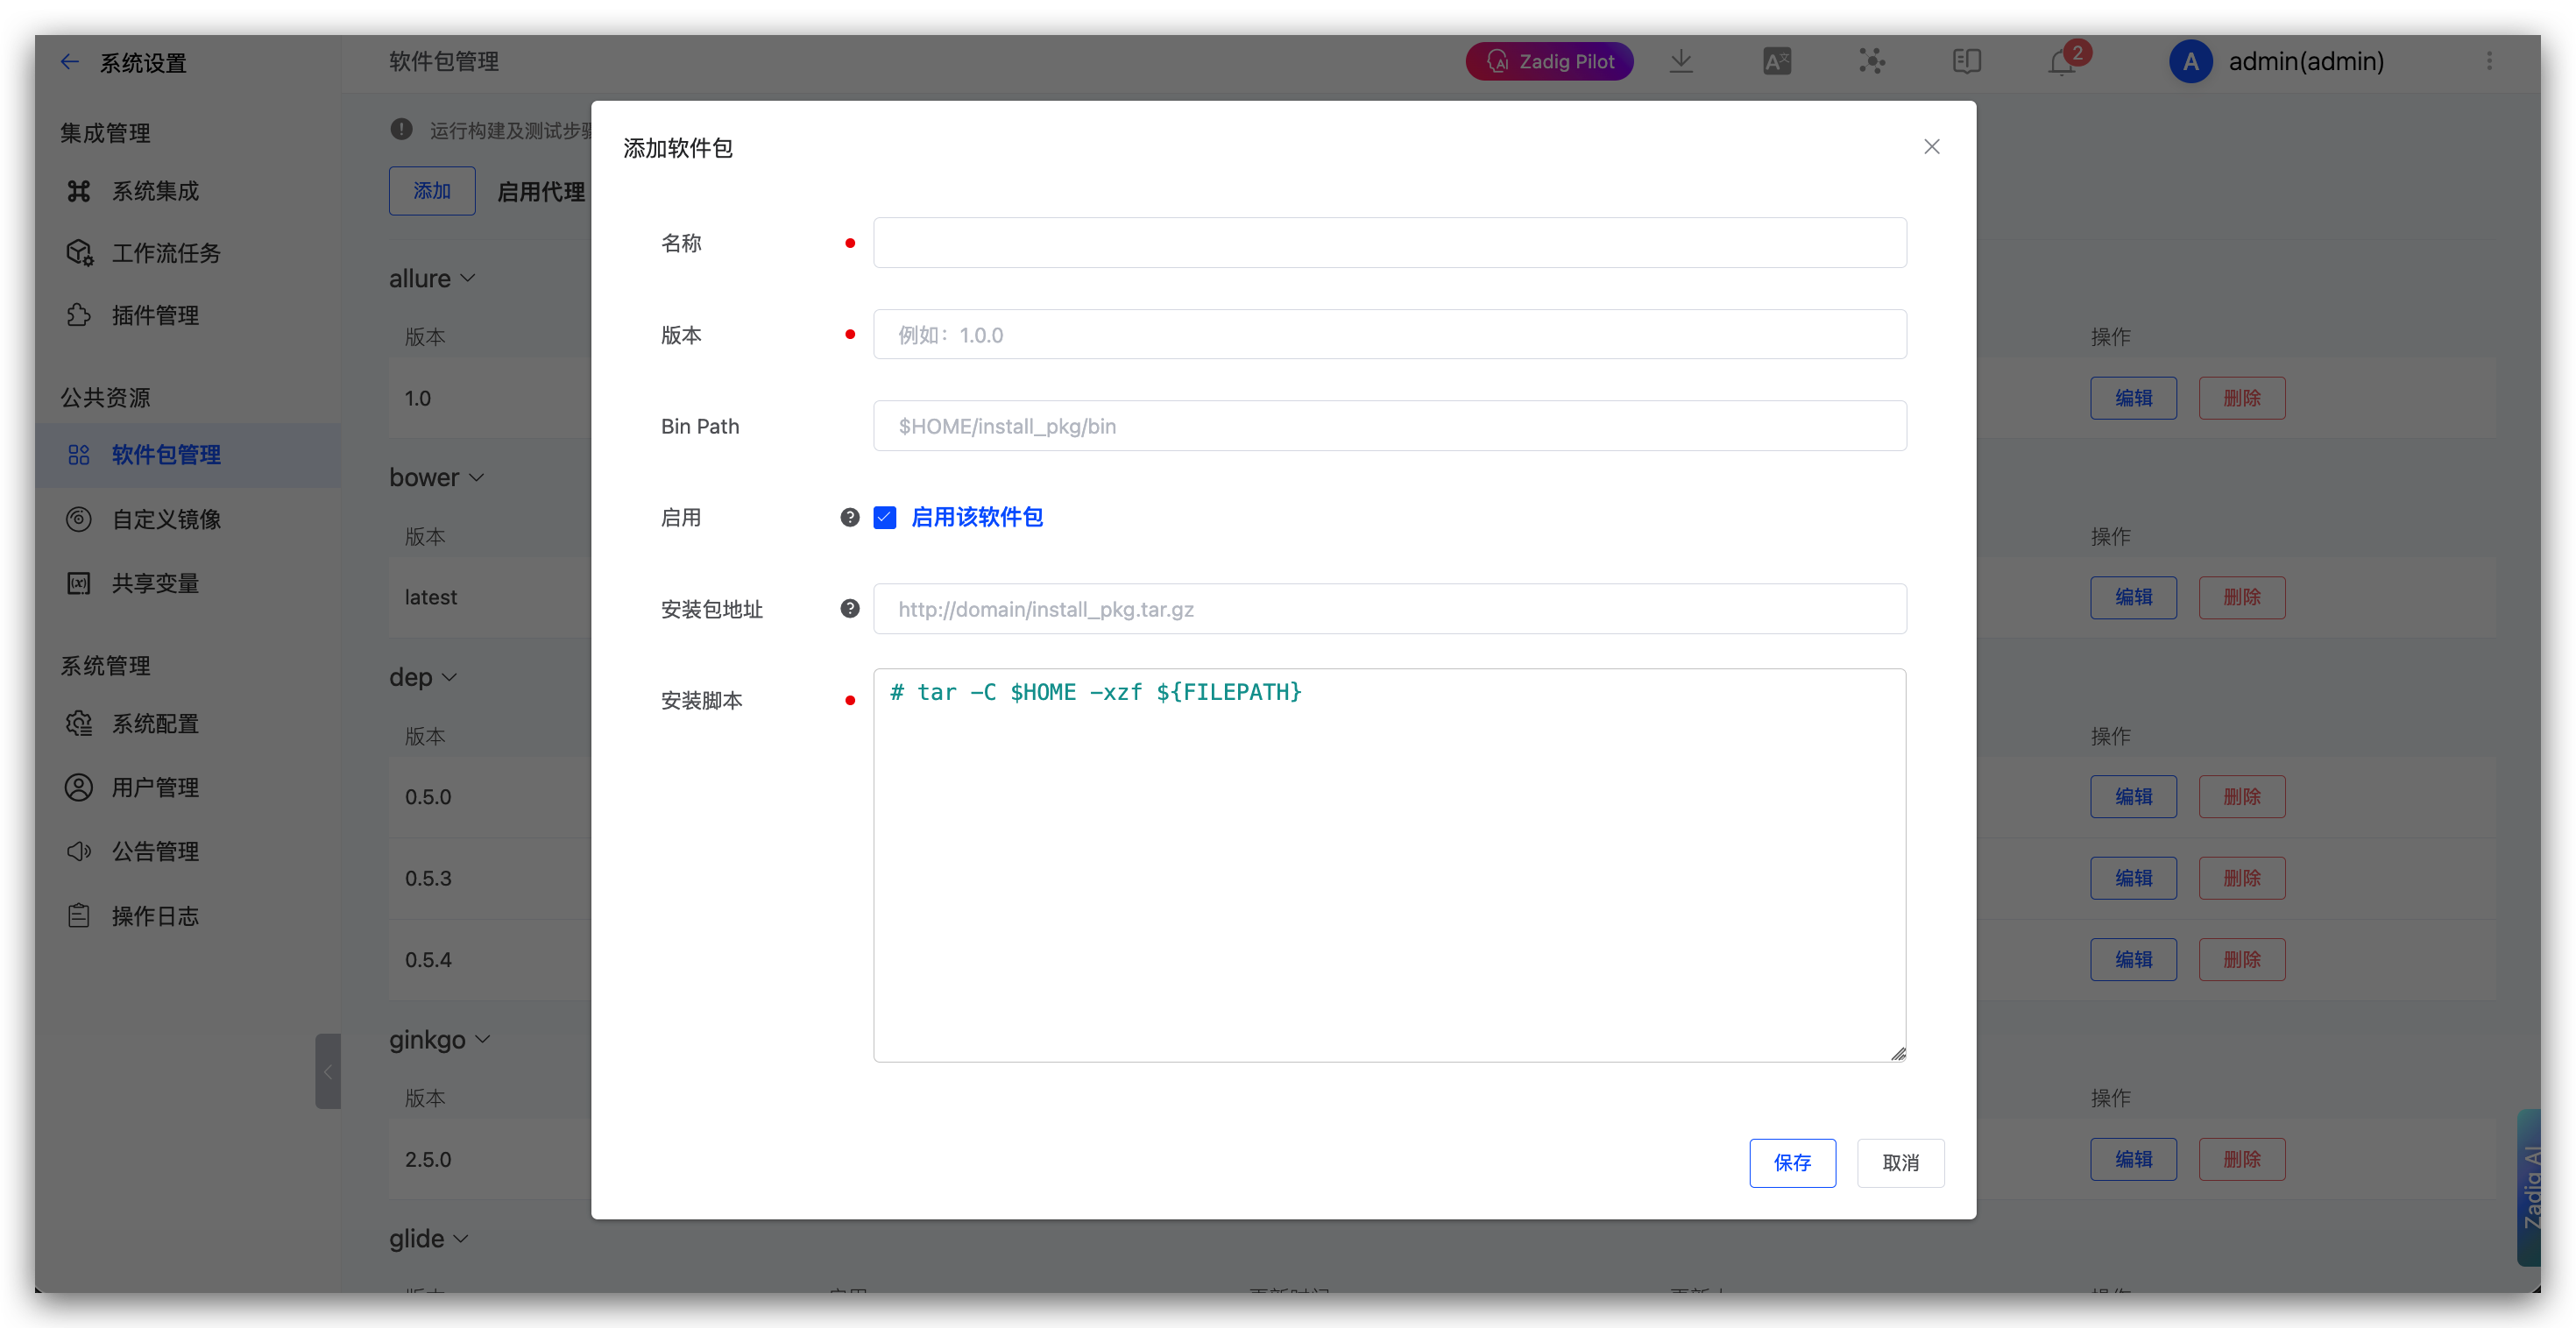Uncheck the 启用该软件包 checkbox

[885, 517]
